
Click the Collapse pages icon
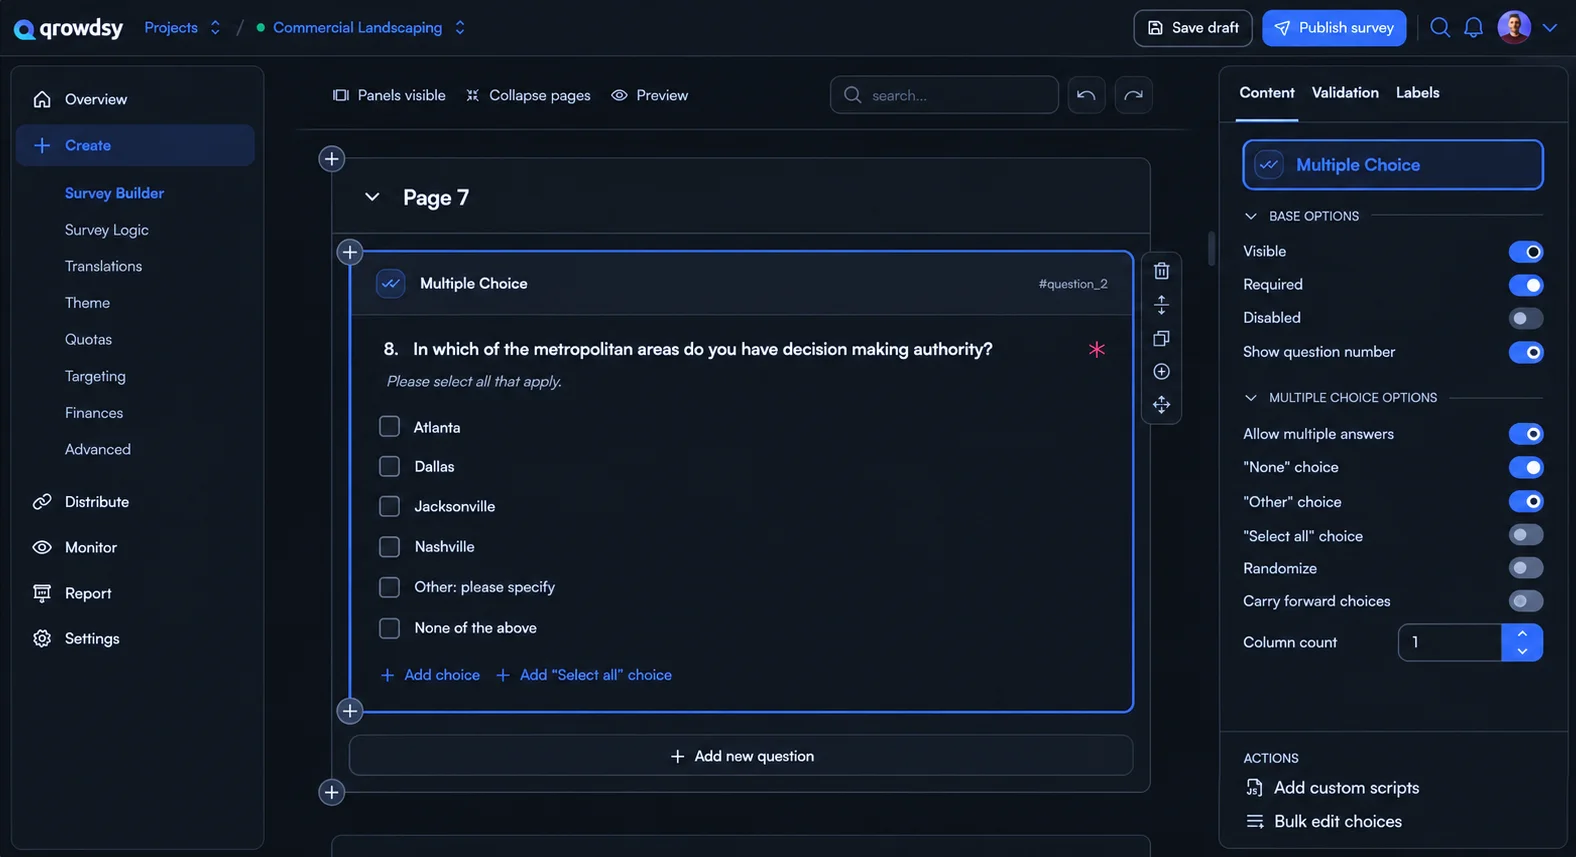(x=472, y=95)
